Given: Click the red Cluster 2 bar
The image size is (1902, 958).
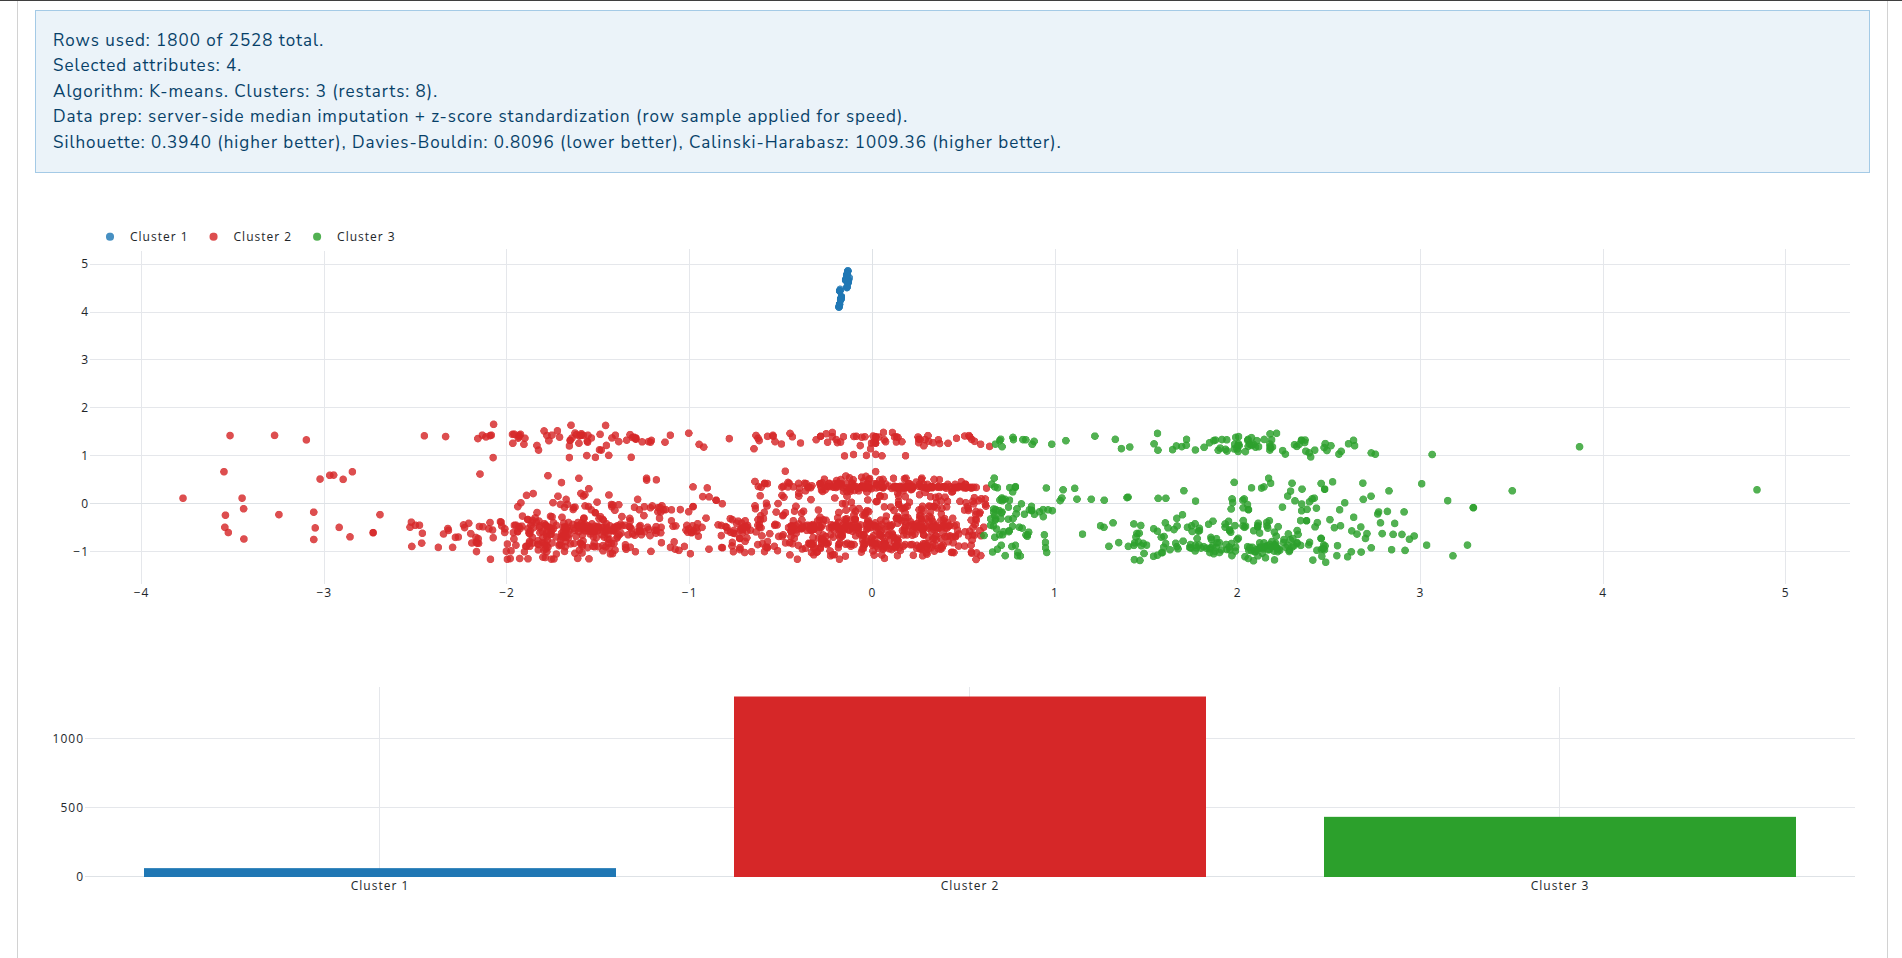Looking at the screenshot, I should [970, 787].
